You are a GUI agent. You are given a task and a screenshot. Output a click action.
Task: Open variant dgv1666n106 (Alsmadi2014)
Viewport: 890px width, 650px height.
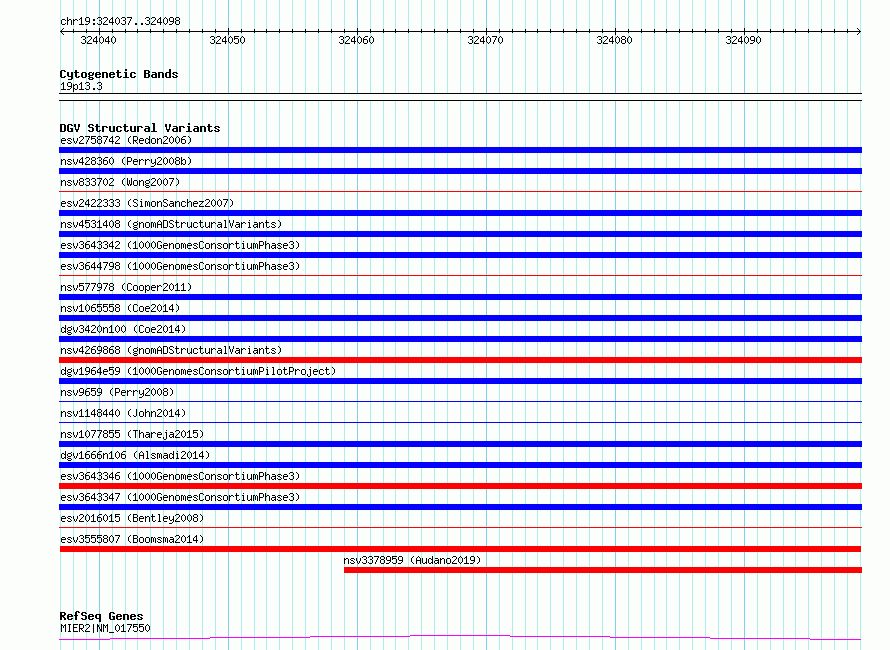coord(135,455)
